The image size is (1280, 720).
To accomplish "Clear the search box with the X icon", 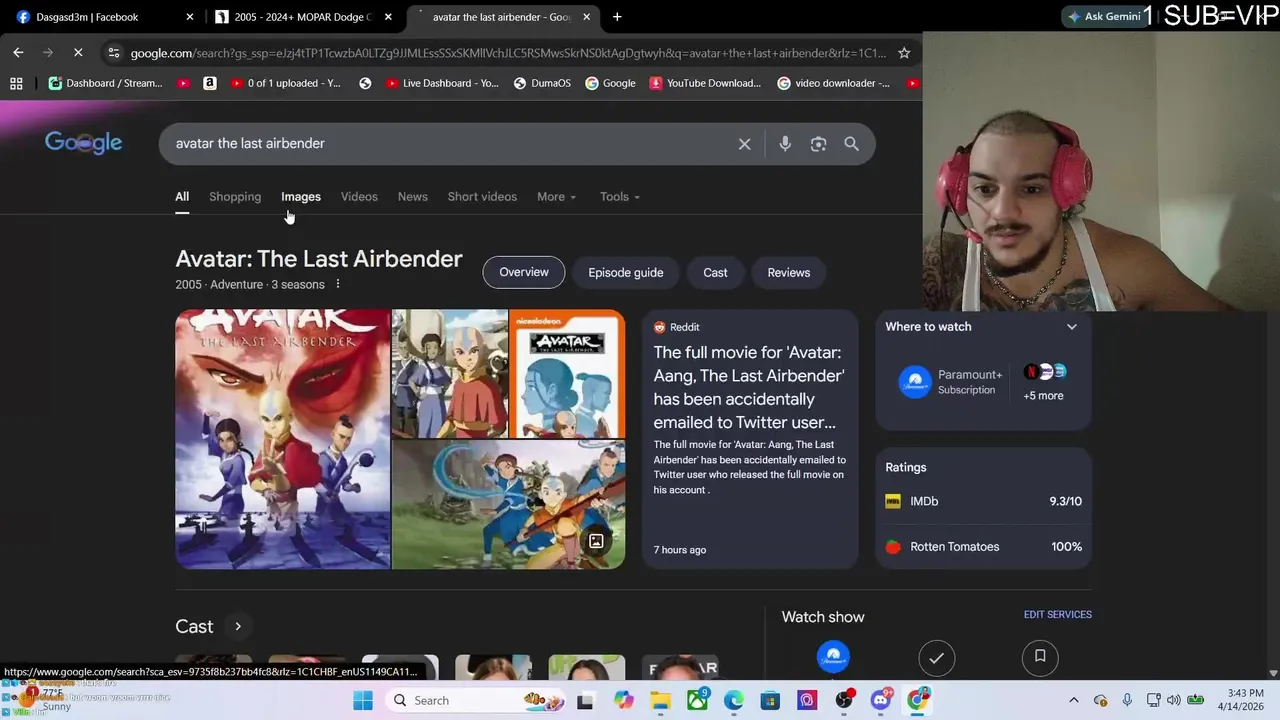I will [744, 144].
